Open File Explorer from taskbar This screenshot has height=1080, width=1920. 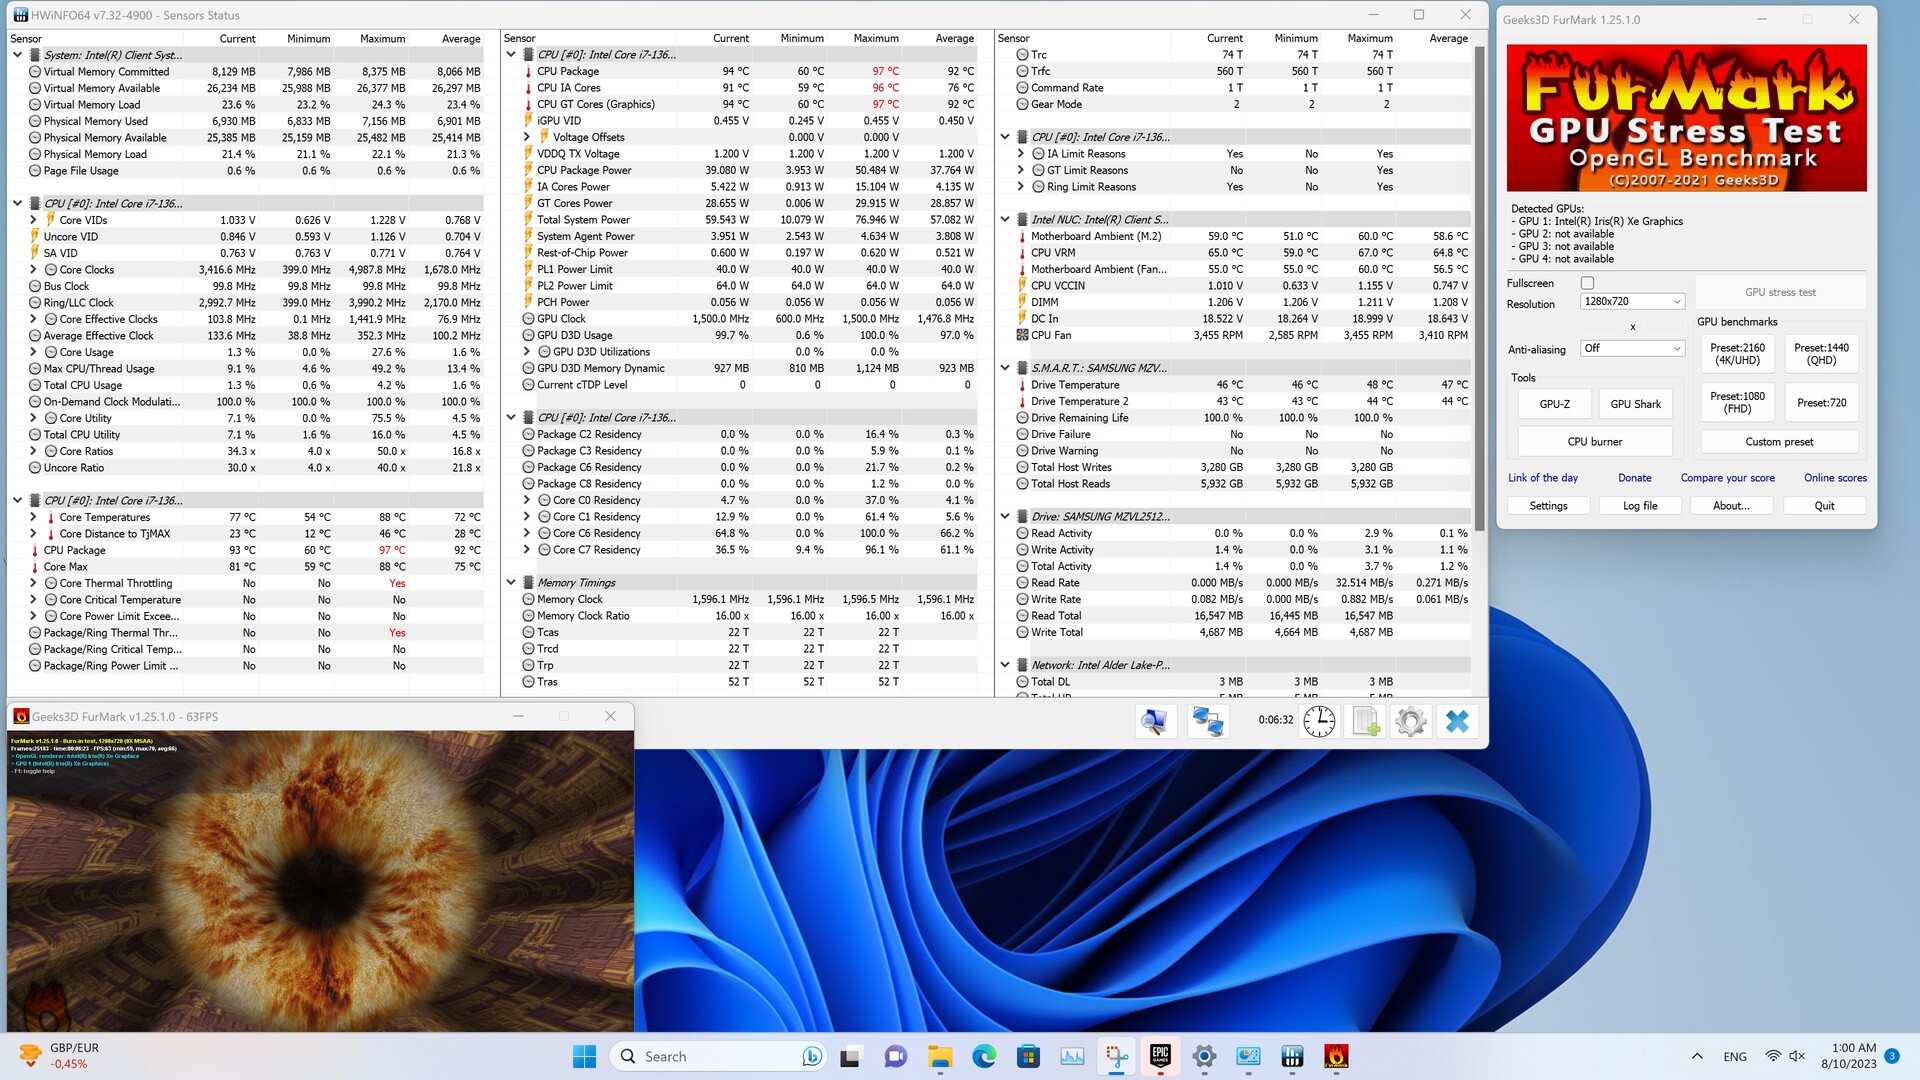[x=940, y=1056]
